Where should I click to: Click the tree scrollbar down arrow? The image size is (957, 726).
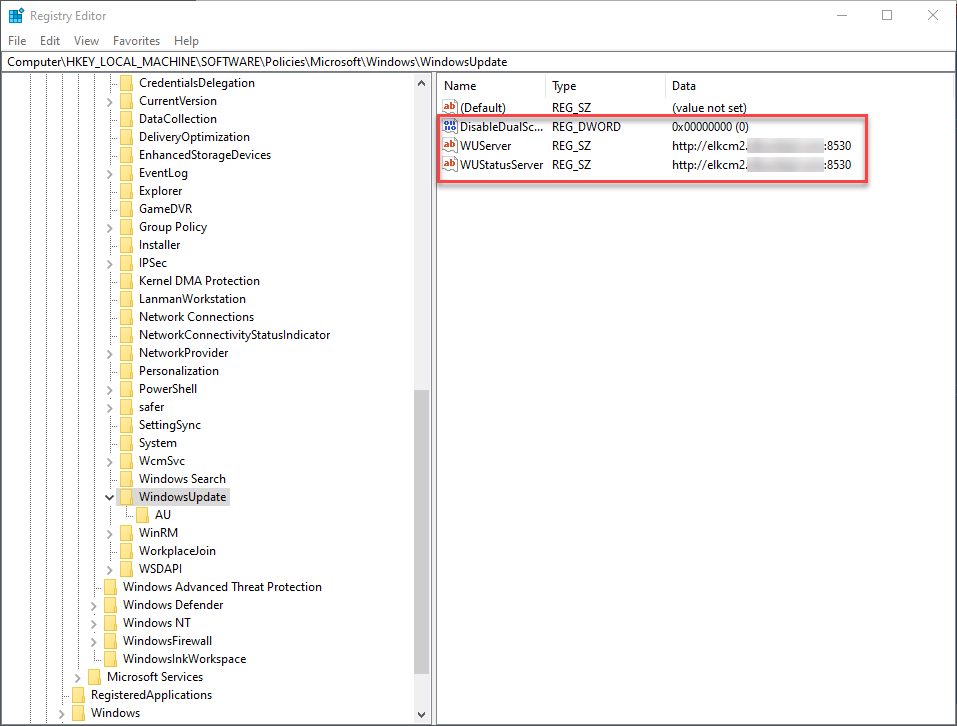tap(421, 714)
